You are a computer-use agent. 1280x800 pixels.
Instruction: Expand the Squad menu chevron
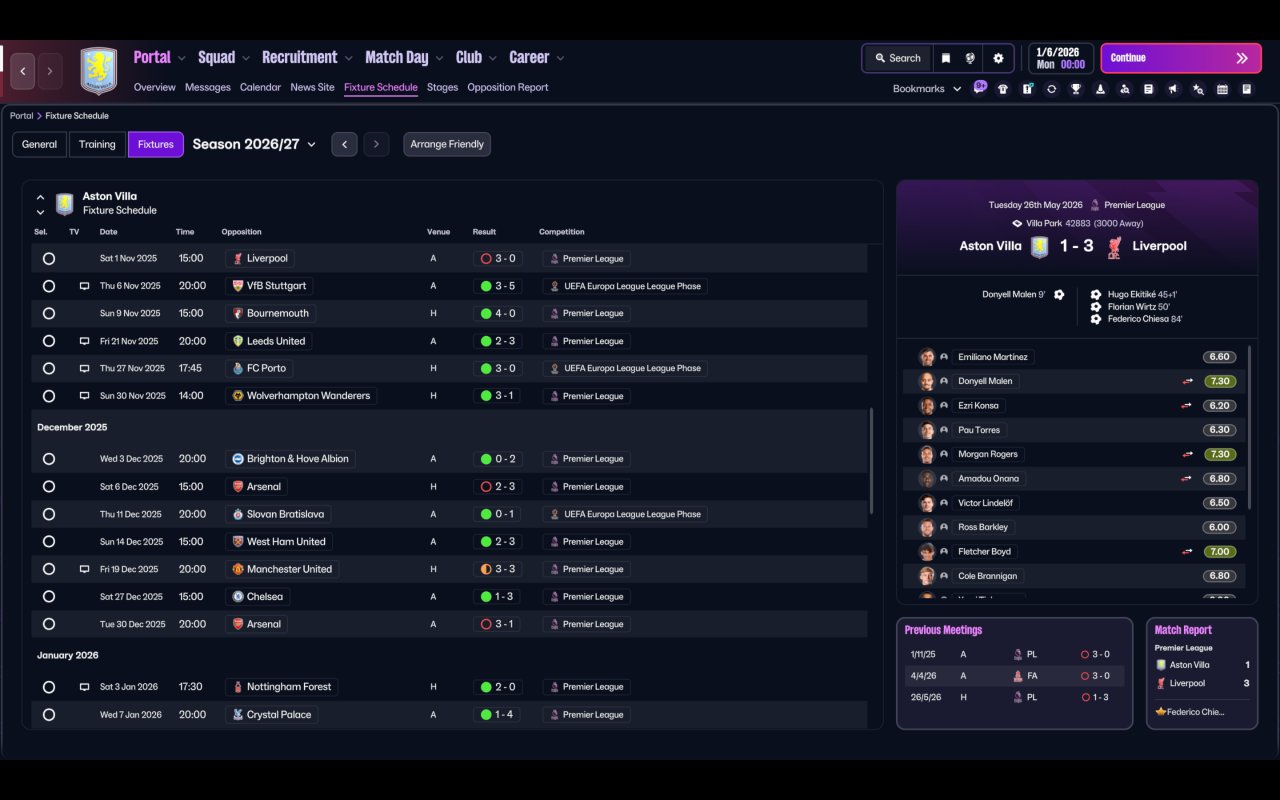tap(246, 58)
